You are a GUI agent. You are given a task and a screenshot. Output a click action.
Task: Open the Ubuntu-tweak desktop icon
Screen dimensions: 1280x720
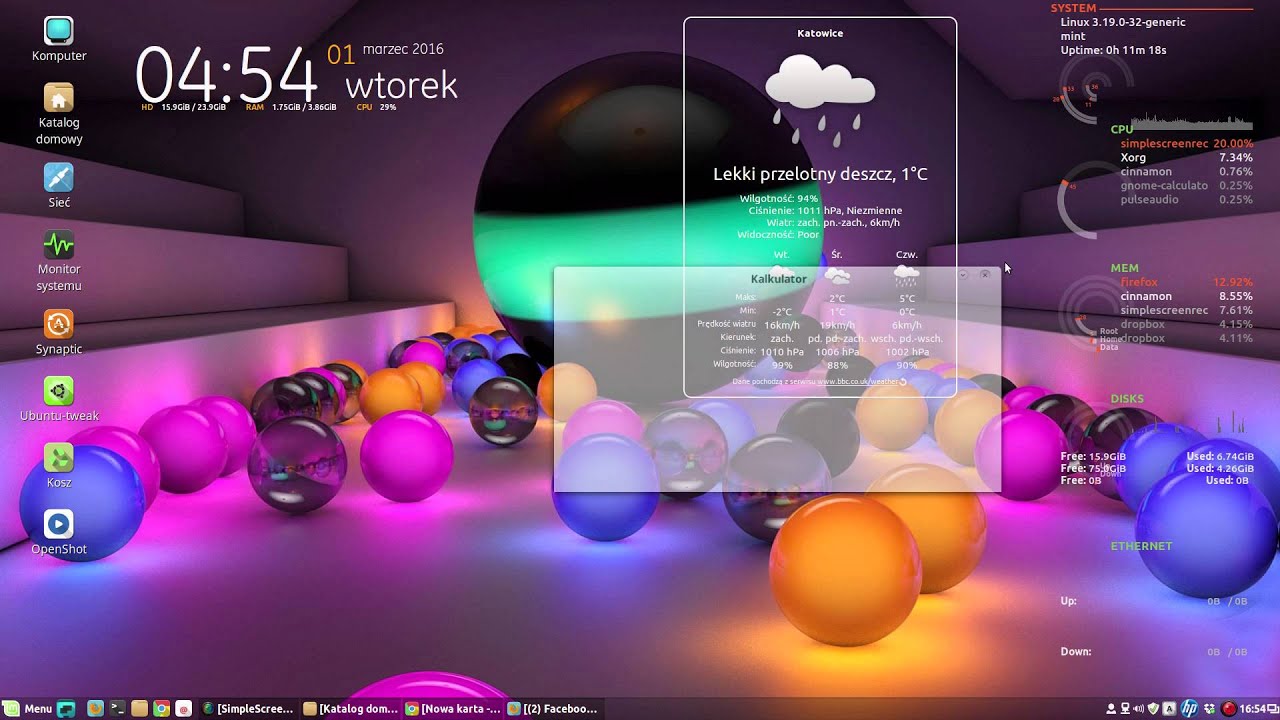[x=59, y=399]
